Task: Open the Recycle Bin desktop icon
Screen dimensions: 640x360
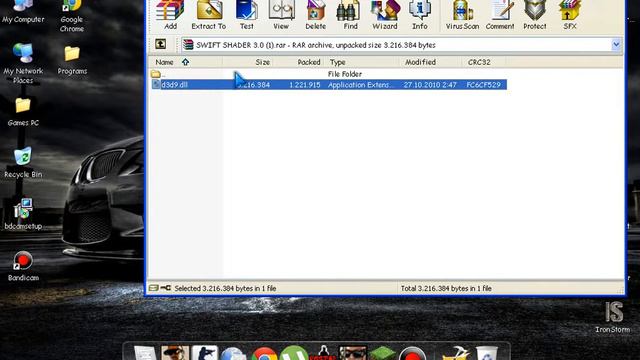Action: (x=23, y=162)
